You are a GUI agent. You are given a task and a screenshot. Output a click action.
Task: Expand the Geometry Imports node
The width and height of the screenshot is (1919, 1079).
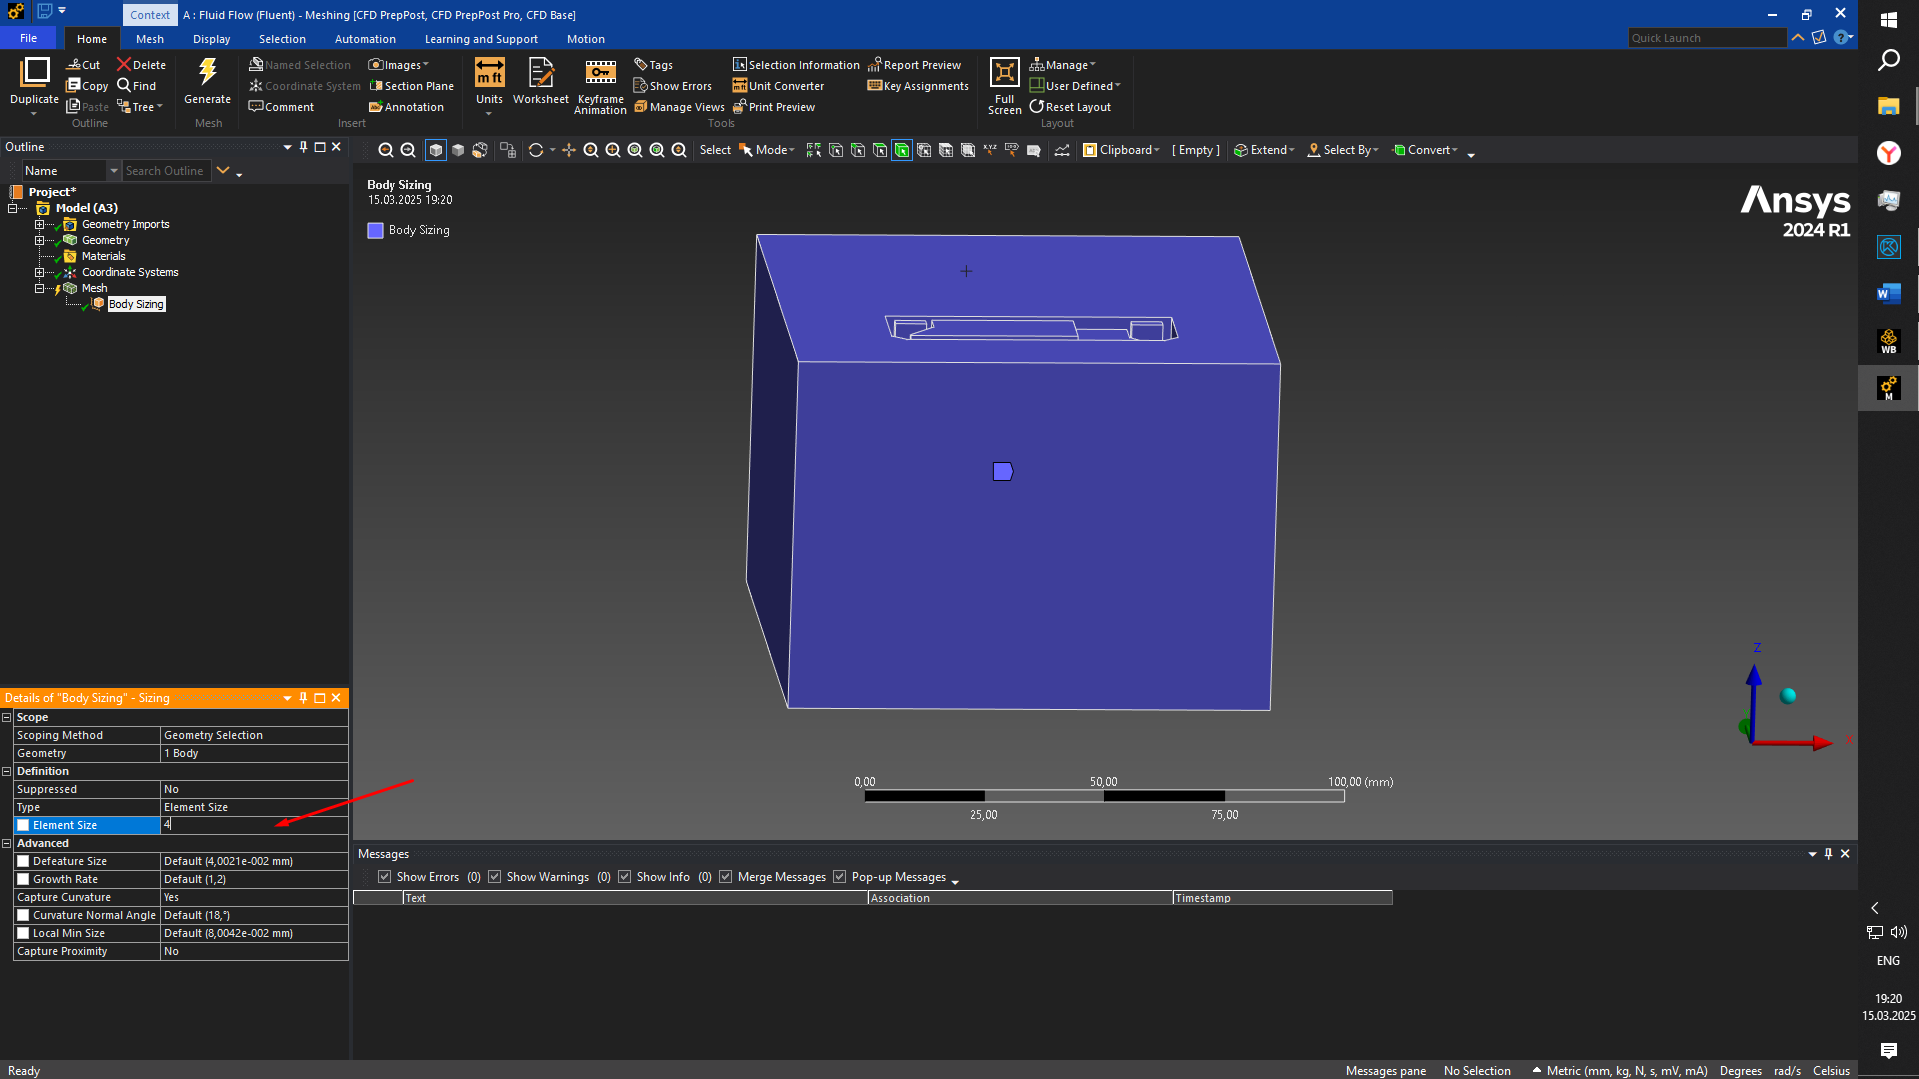coord(39,224)
